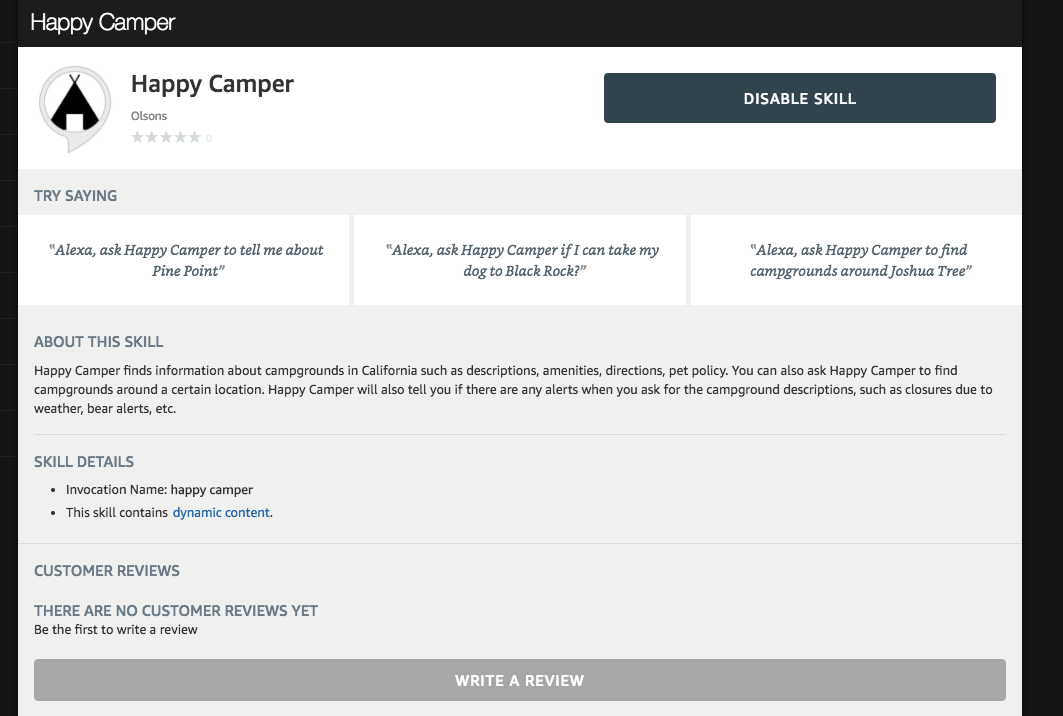
Task: Click the Try Saying section header
Action: pyautogui.click(x=75, y=196)
